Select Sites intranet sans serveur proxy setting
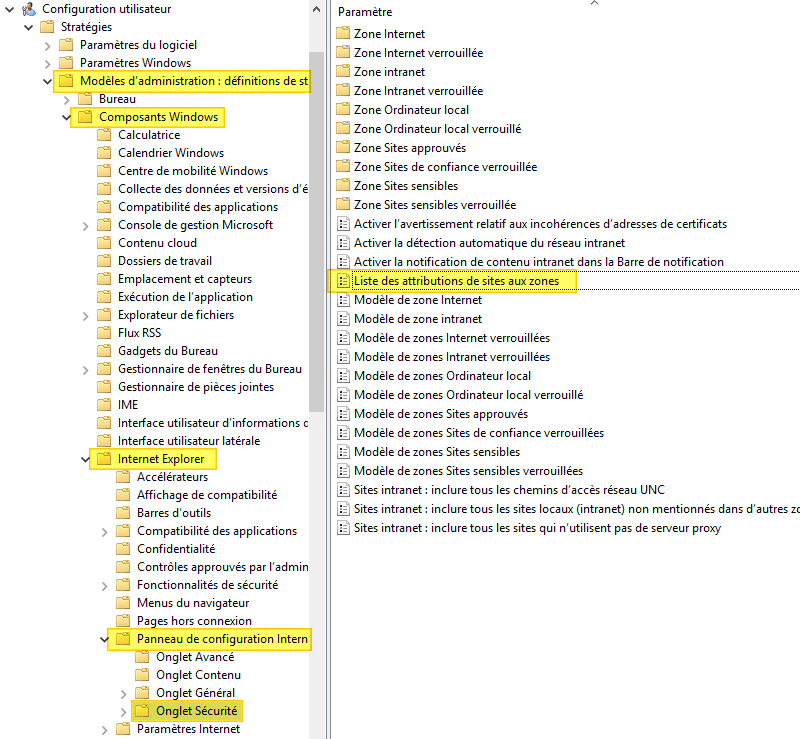 537,528
